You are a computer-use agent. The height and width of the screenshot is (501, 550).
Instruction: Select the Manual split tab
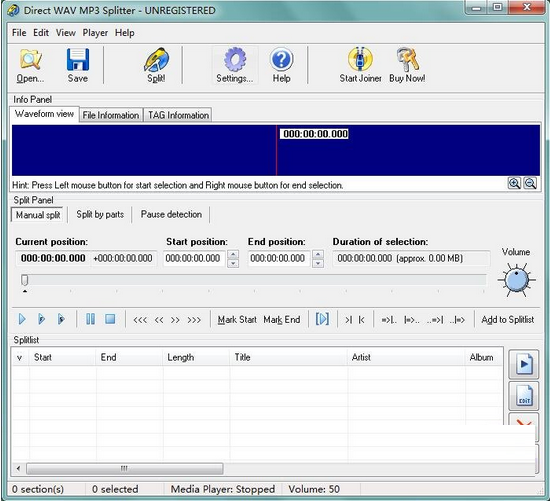pyautogui.click(x=38, y=215)
